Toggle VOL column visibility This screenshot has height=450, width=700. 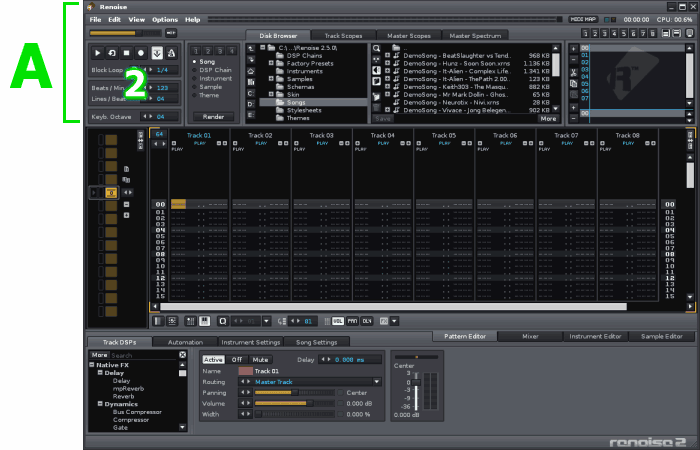(338, 321)
